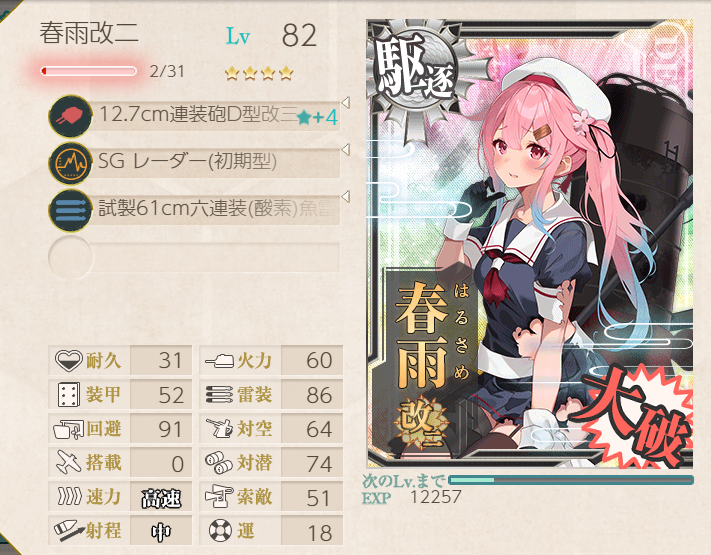Expand the arrow beside 12.7cm連装砲D型改三
The height and width of the screenshot is (555, 711).
pyautogui.click(x=346, y=103)
